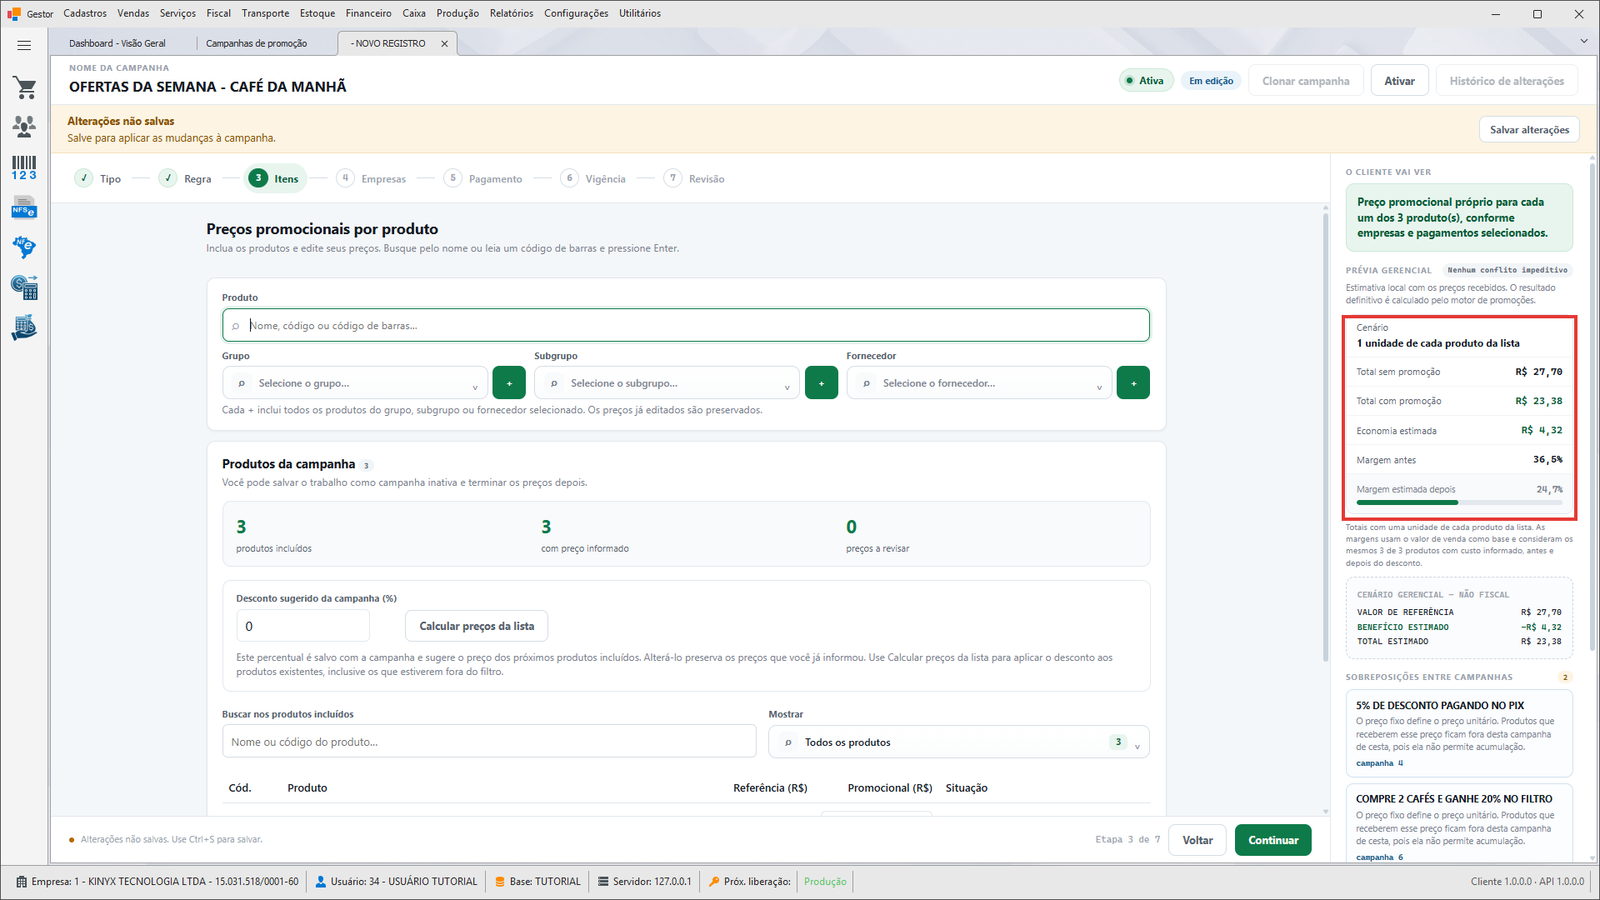This screenshot has width=1600, height=900.
Task: Jump to step 6 Vigência
Action: [x=594, y=178]
